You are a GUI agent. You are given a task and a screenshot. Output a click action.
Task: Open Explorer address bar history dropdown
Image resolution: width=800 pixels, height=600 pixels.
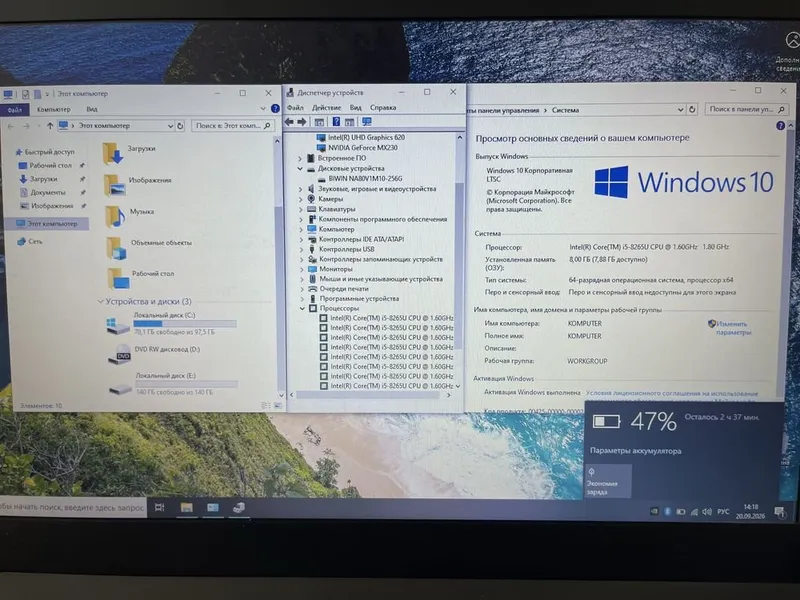[170, 126]
